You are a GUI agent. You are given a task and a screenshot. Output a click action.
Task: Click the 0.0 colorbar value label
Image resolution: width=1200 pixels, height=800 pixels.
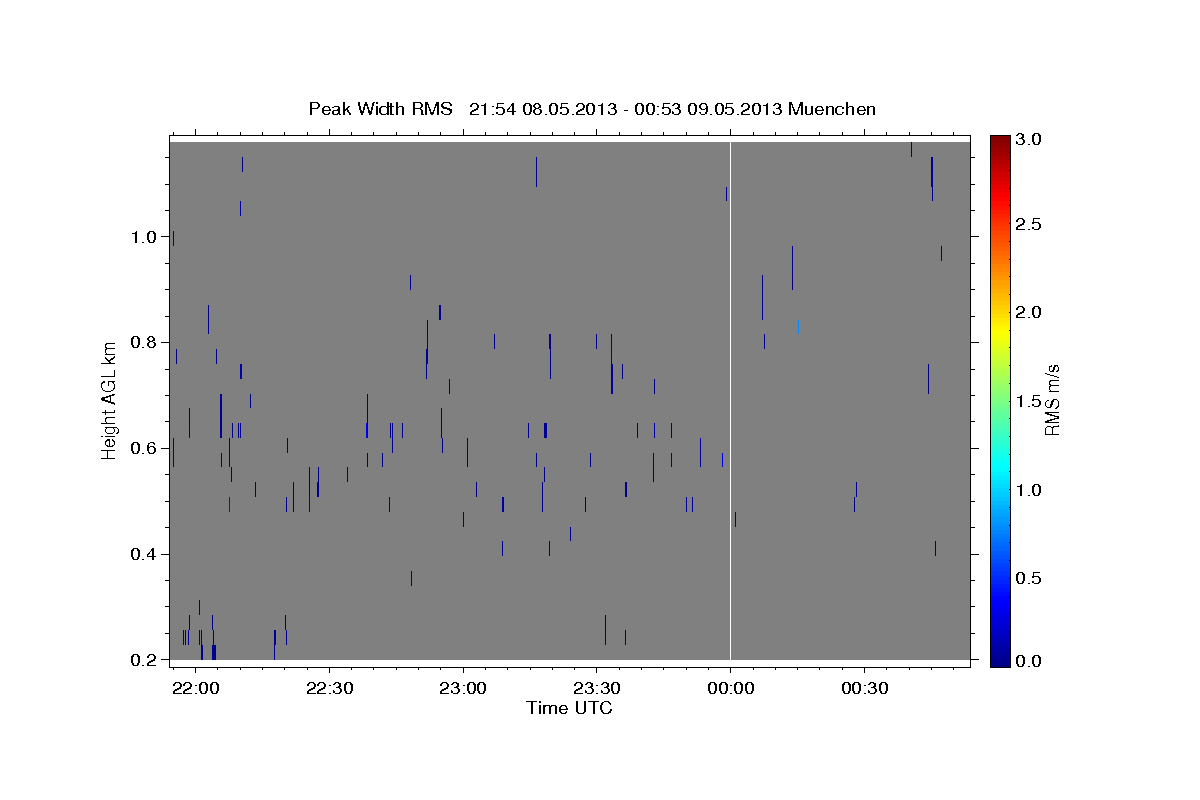click(x=1029, y=661)
